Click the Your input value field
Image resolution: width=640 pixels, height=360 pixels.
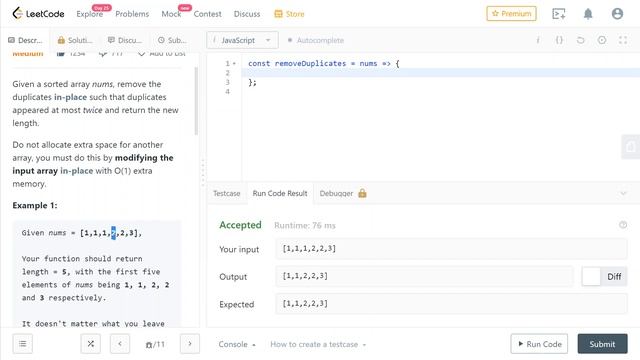451,249
